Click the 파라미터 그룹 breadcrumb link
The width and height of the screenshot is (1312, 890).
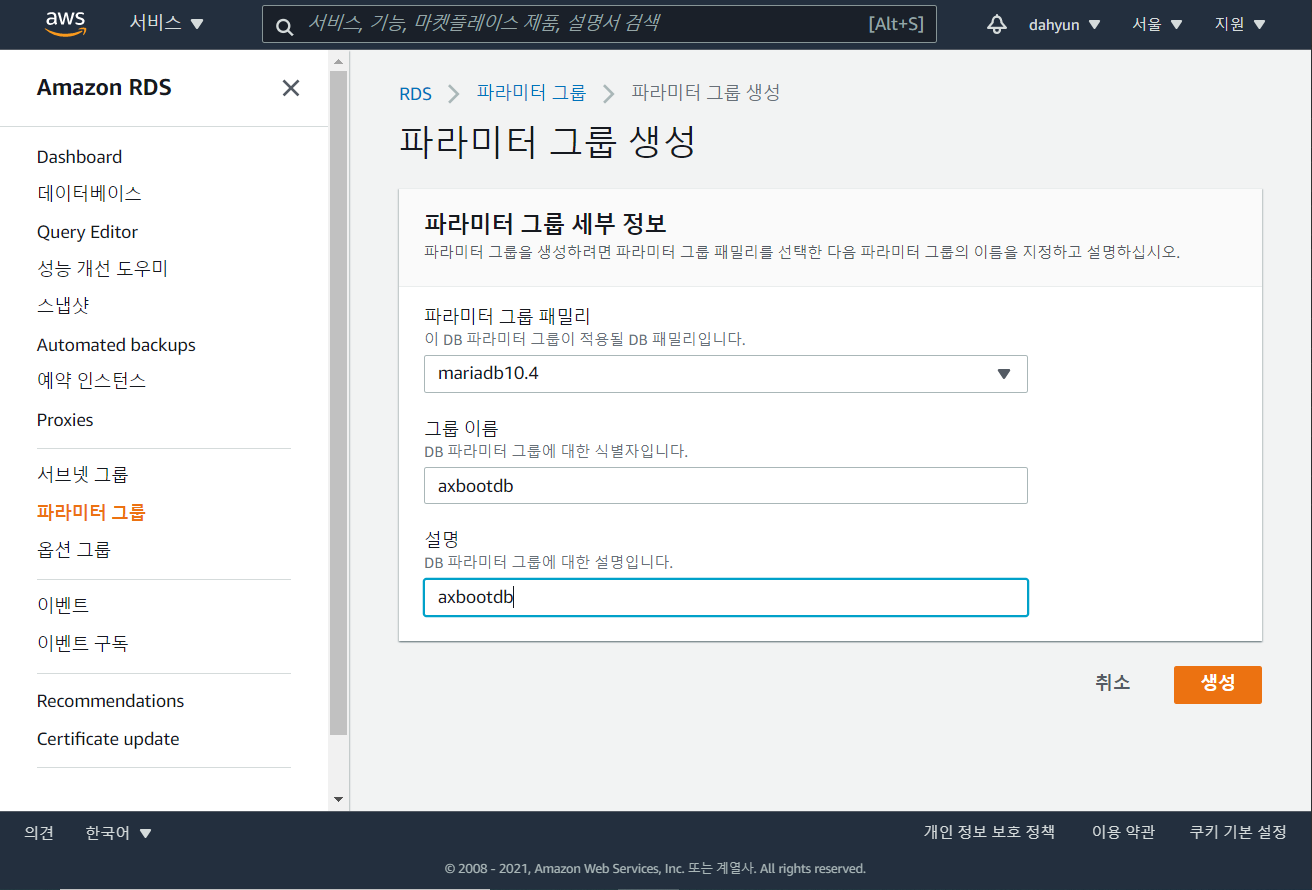[531, 93]
